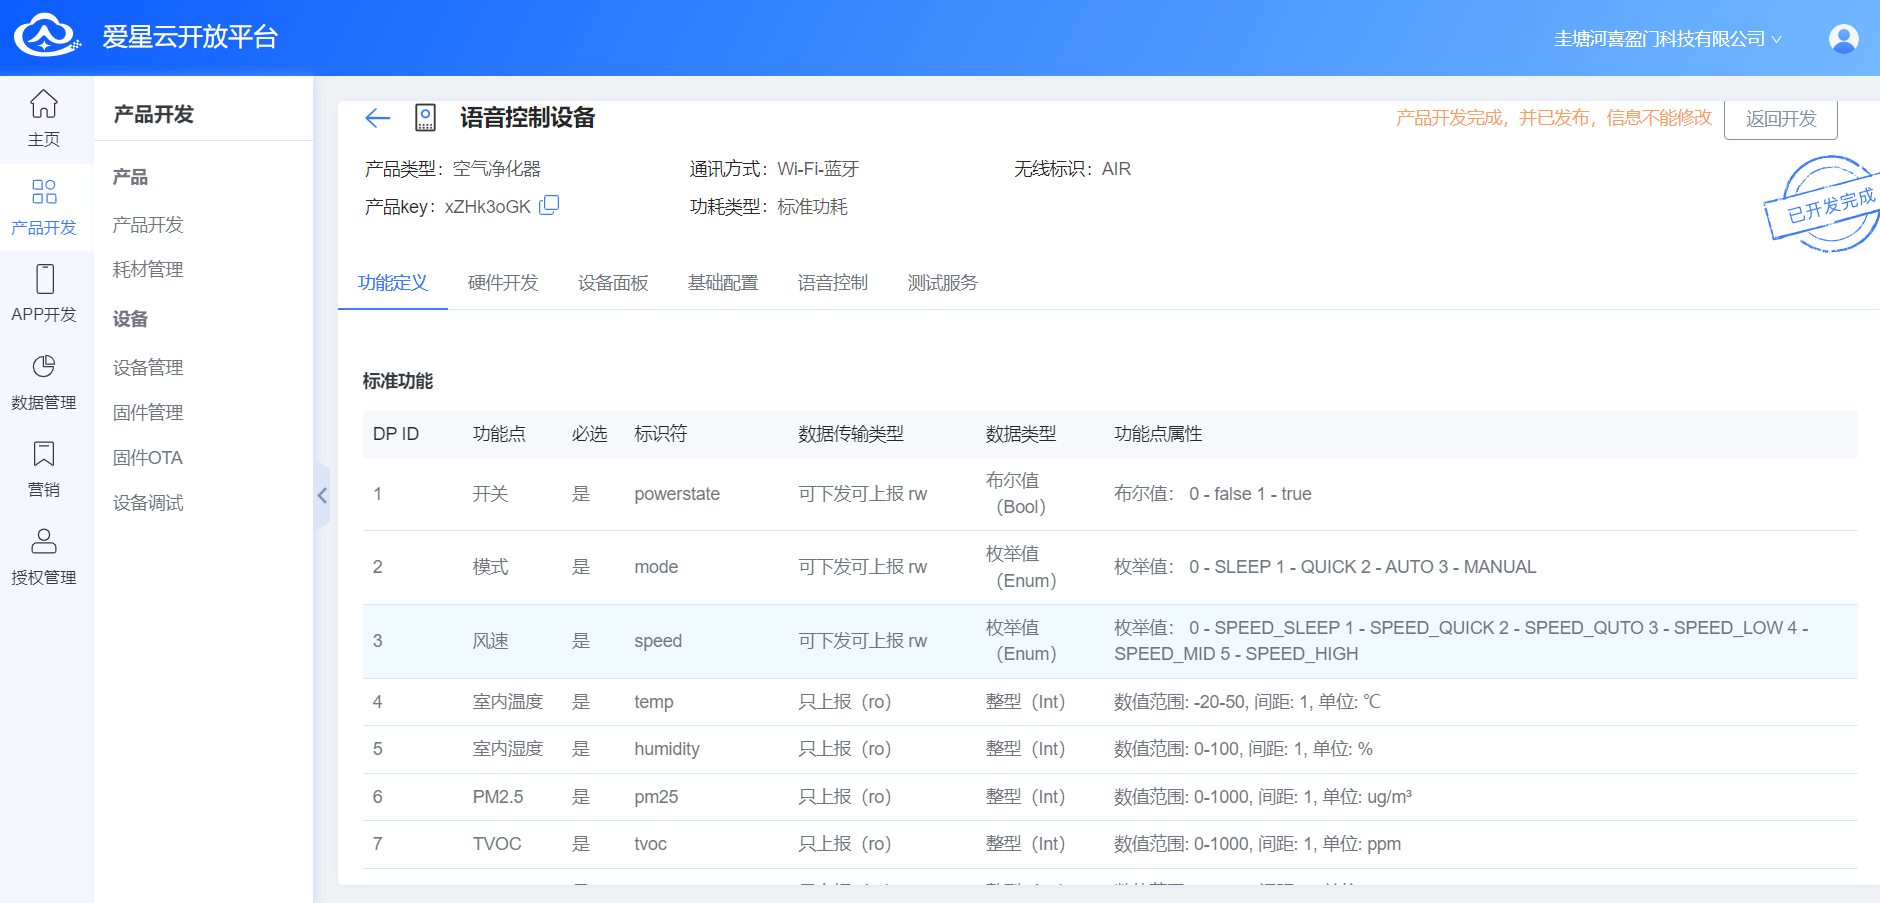Open 耗材管理 in the submenu

[x=148, y=270]
